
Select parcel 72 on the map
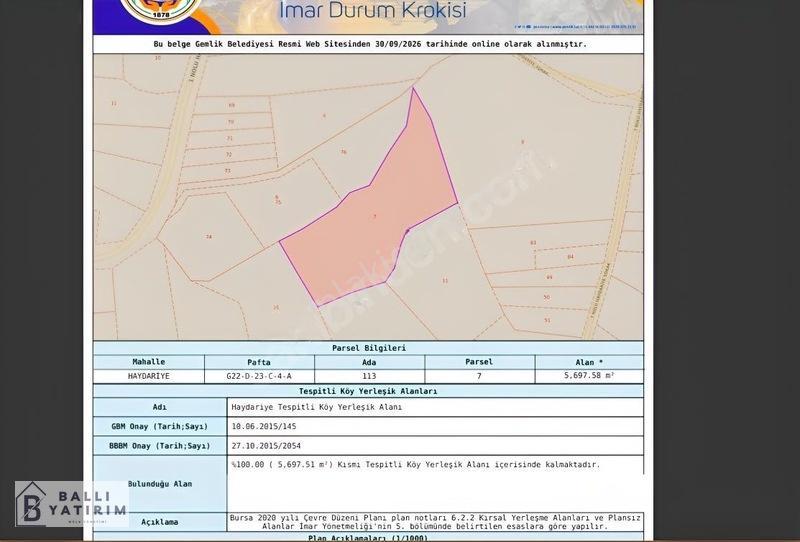point(229,155)
